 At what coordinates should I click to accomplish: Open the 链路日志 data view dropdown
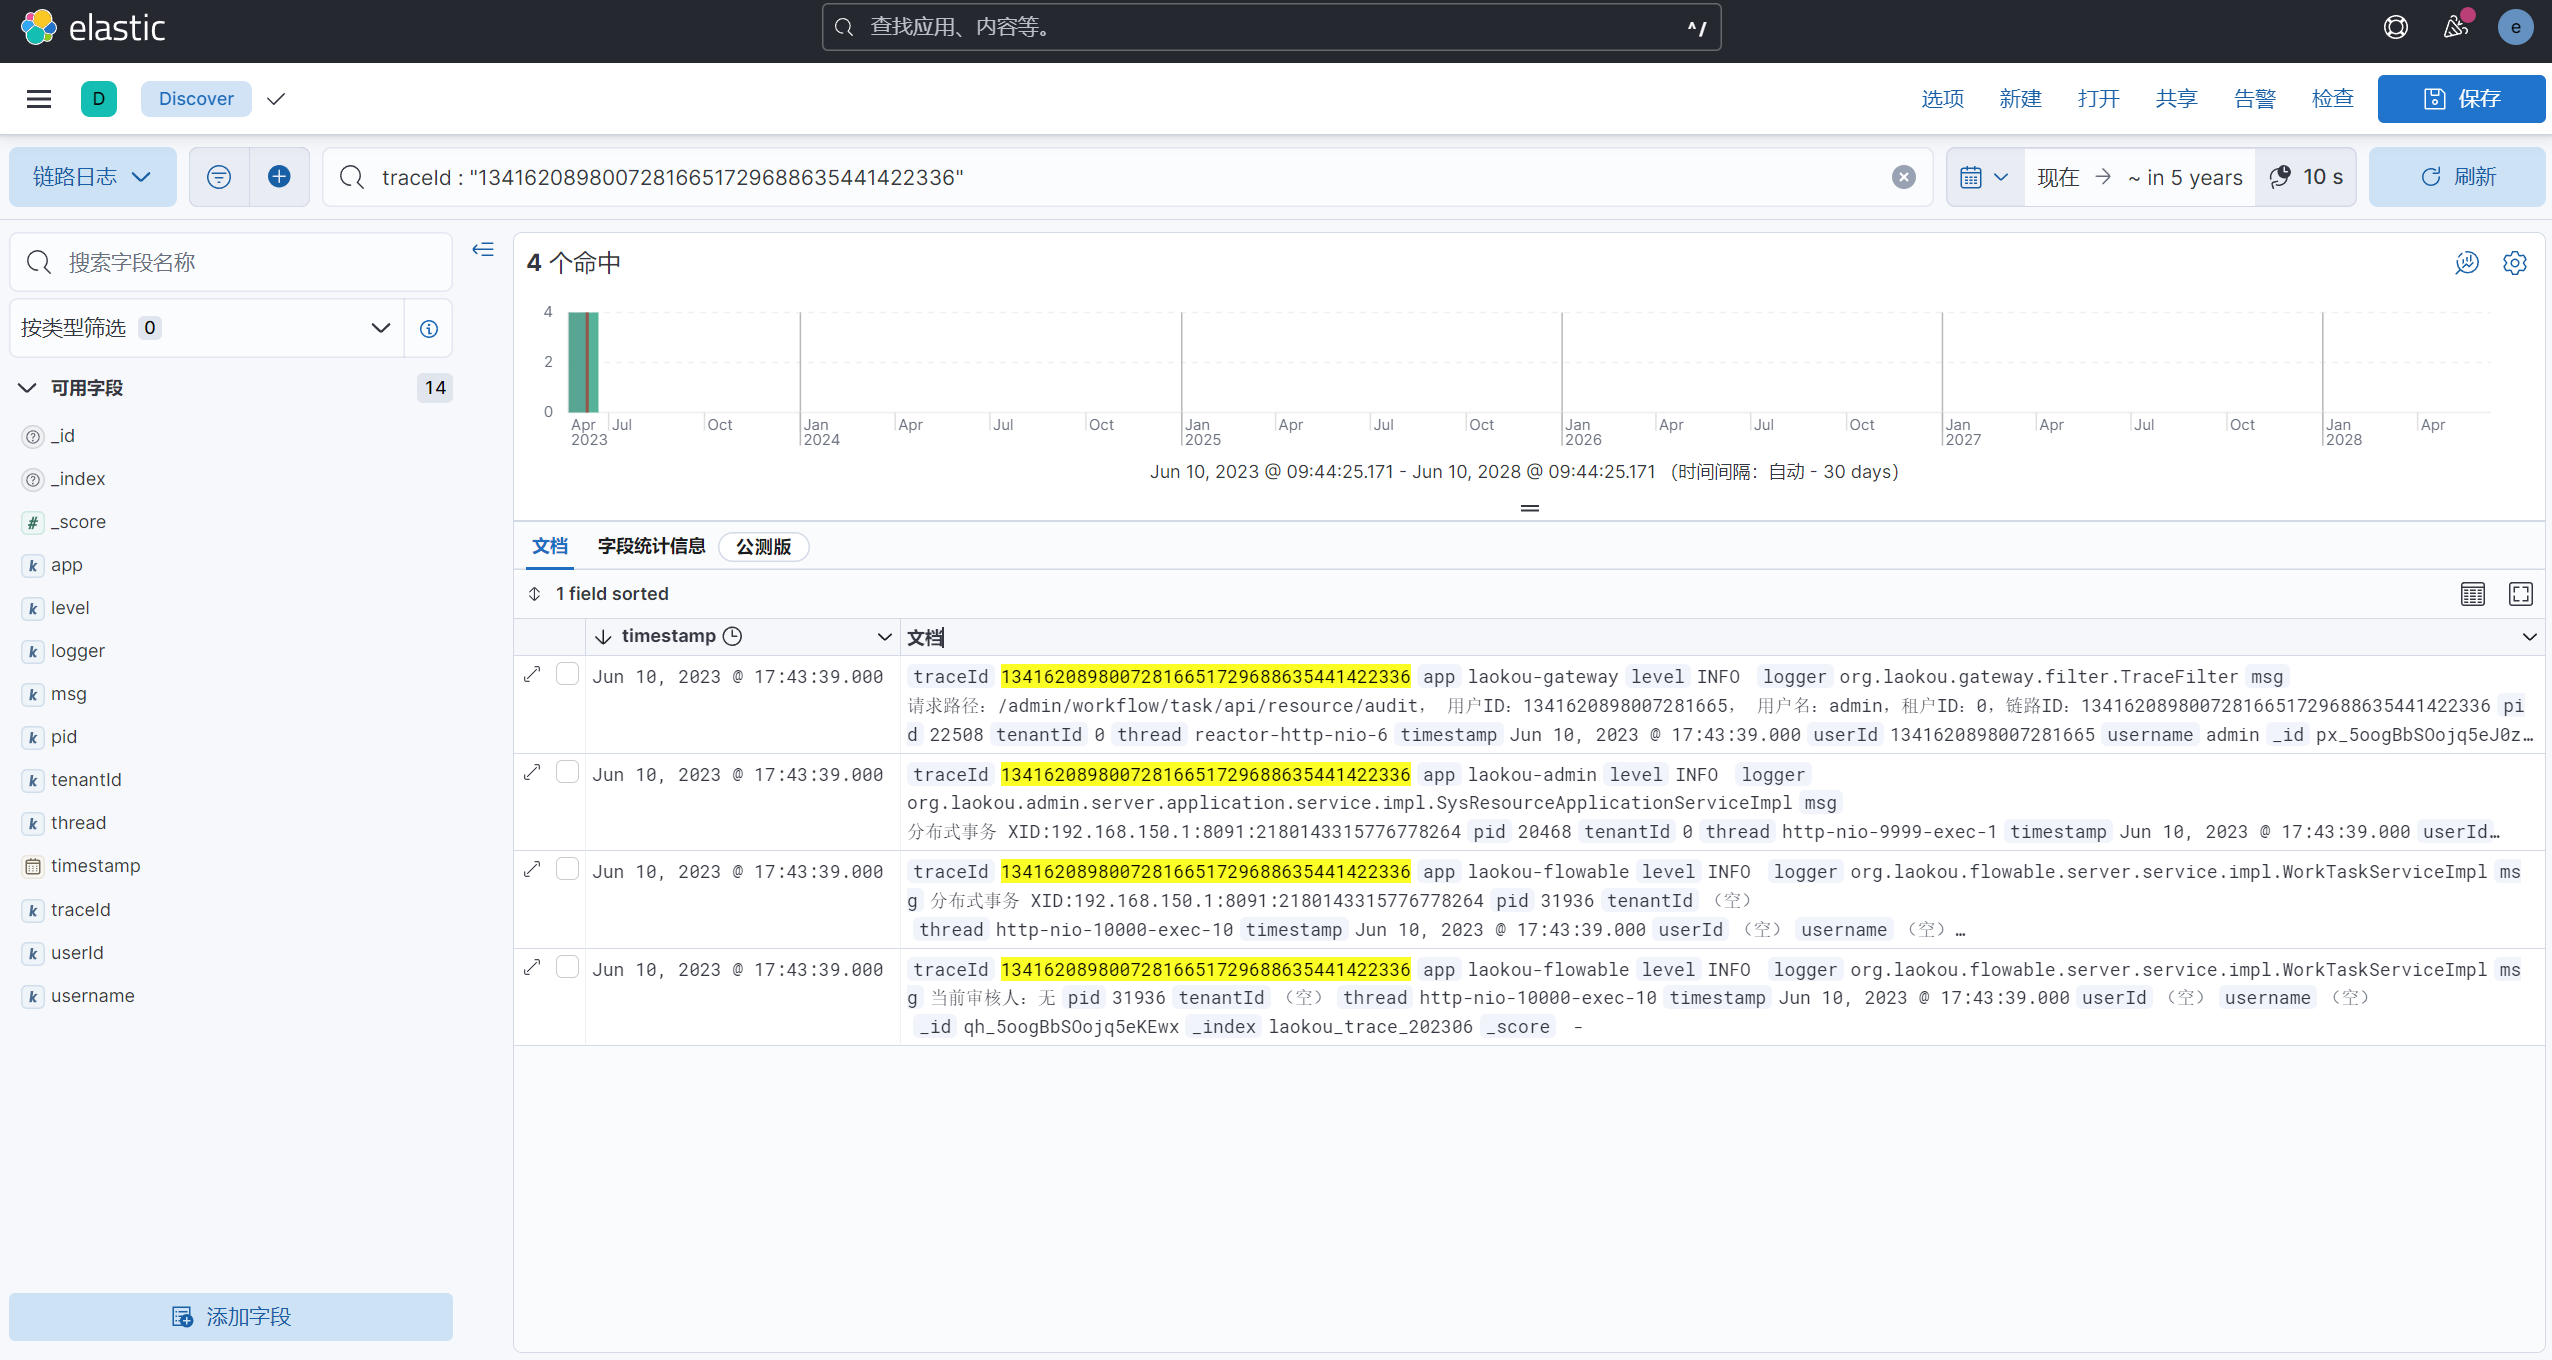[x=92, y=177]
